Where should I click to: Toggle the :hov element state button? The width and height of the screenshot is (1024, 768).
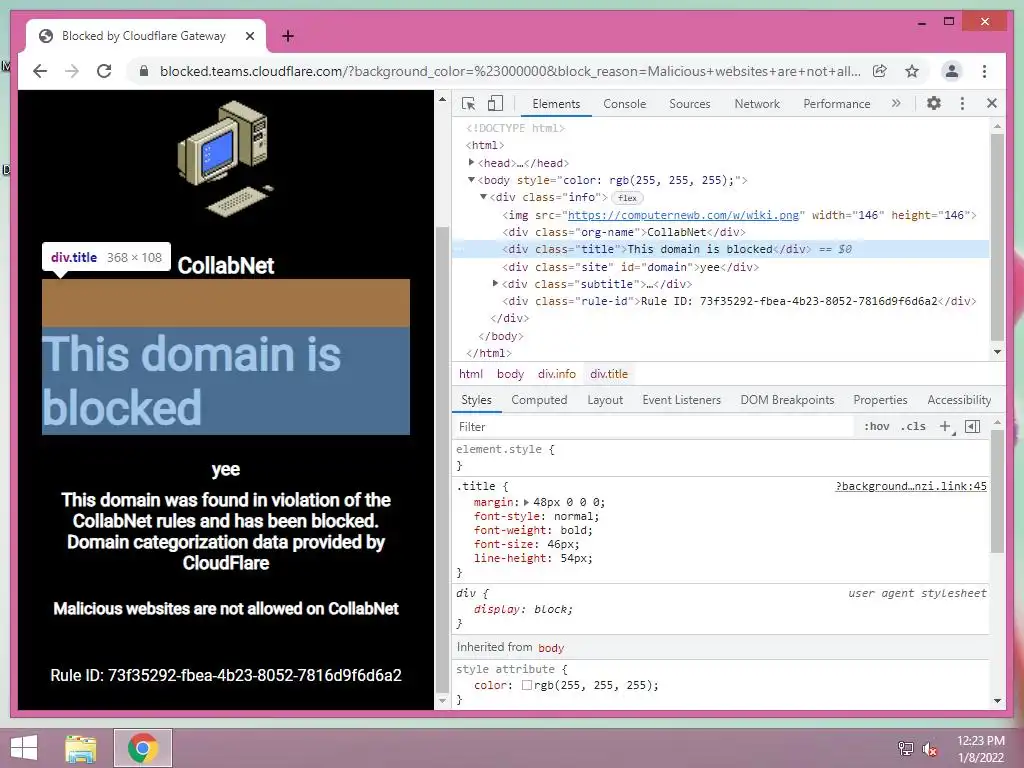tap(876, 426)
